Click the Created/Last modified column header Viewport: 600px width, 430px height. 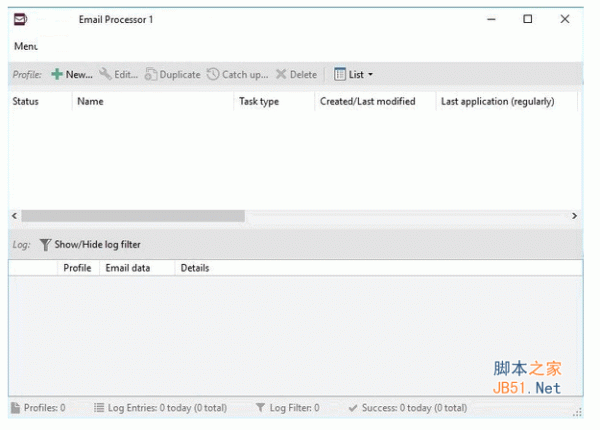367,102
